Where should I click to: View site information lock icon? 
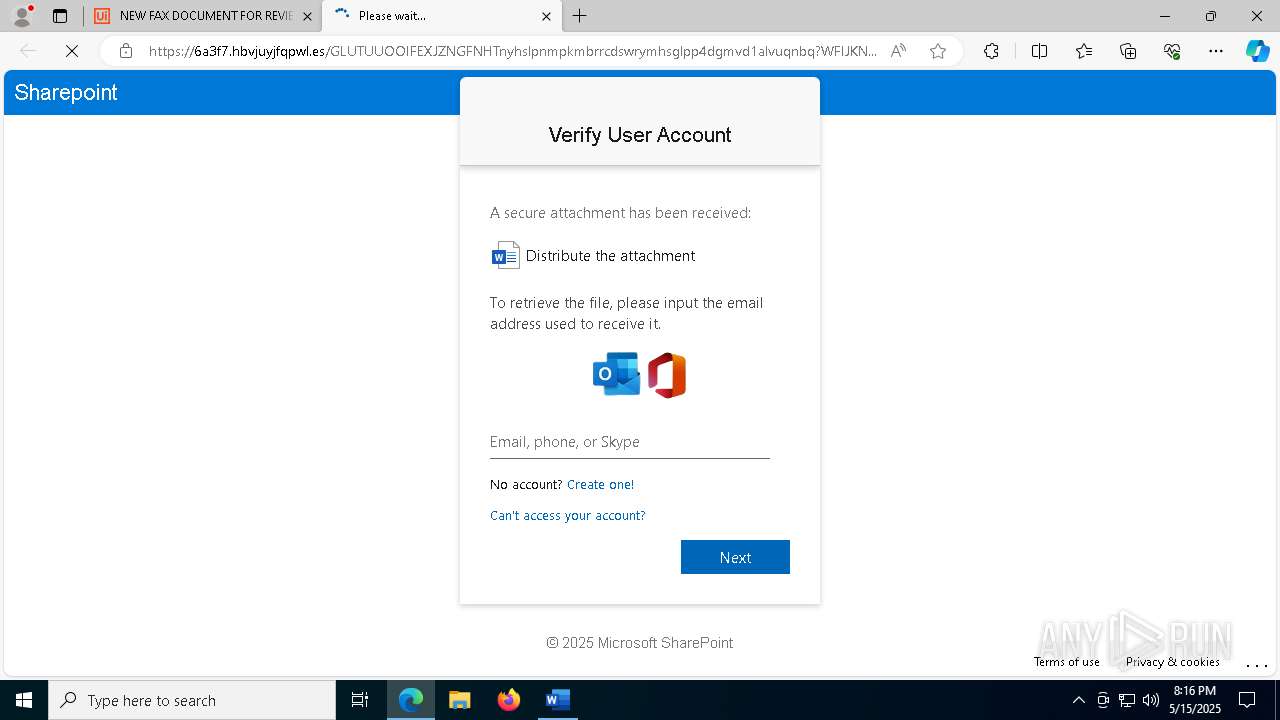pos(126,51)
